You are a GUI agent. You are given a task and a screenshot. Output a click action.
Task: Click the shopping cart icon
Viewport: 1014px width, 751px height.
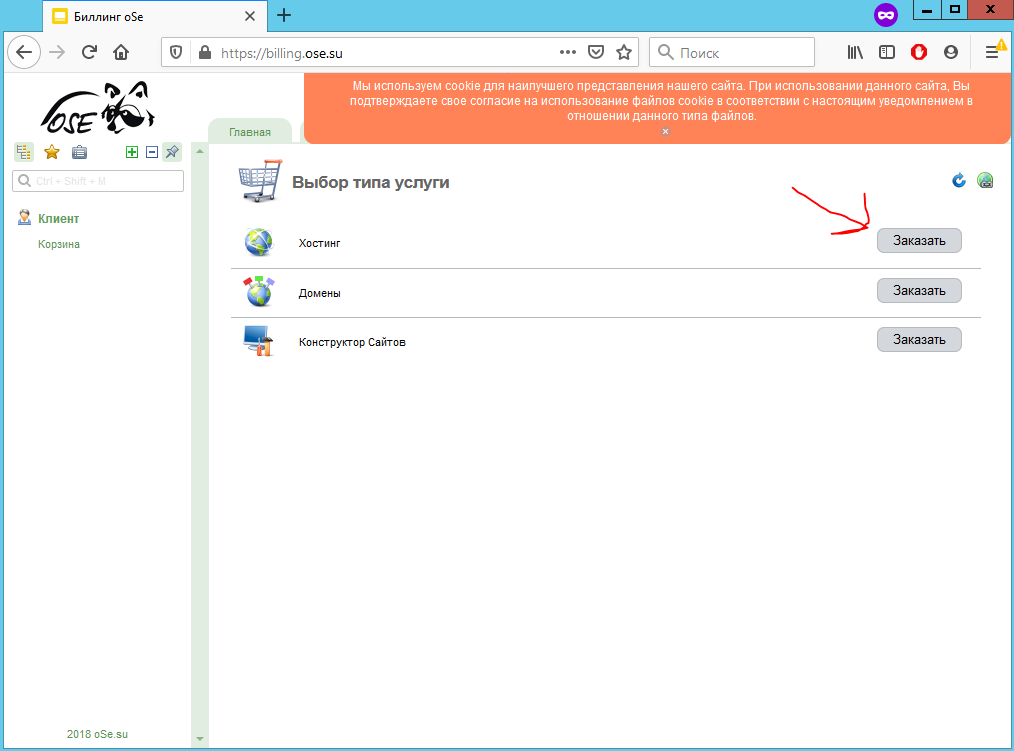[x=260, y=181]
